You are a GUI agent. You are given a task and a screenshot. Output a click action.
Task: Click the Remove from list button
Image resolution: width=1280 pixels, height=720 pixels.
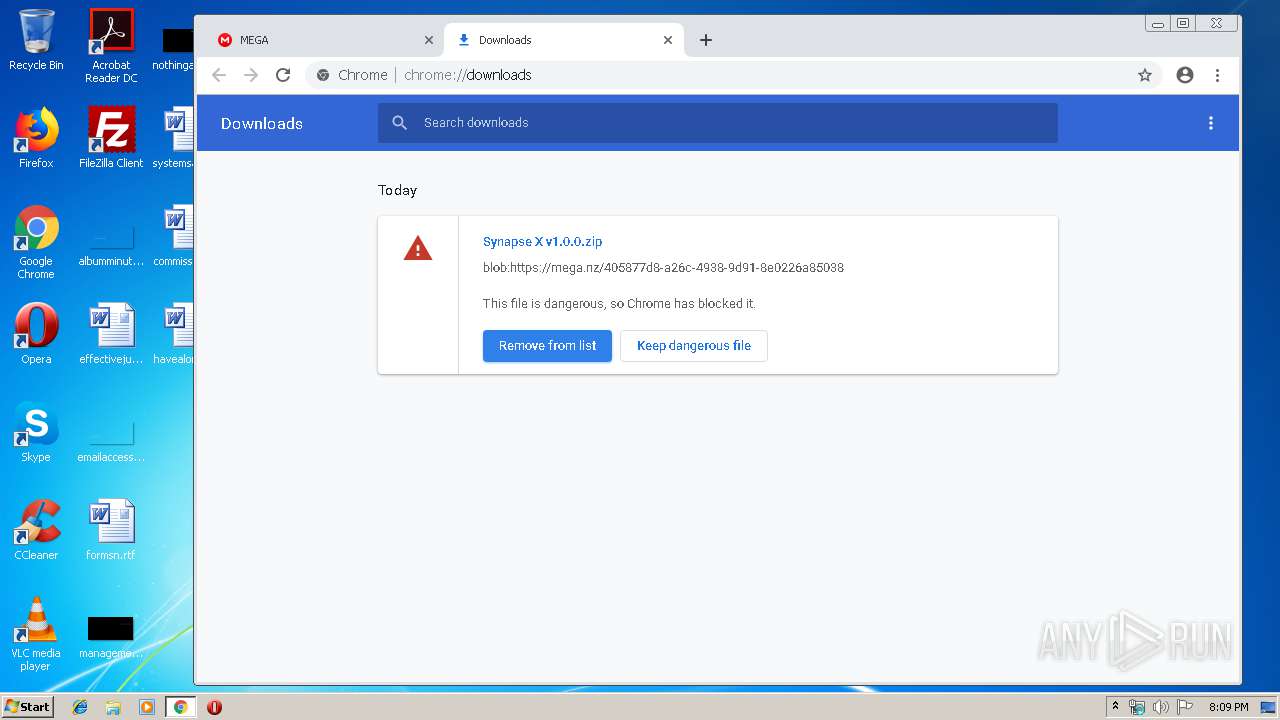(547, 346)
